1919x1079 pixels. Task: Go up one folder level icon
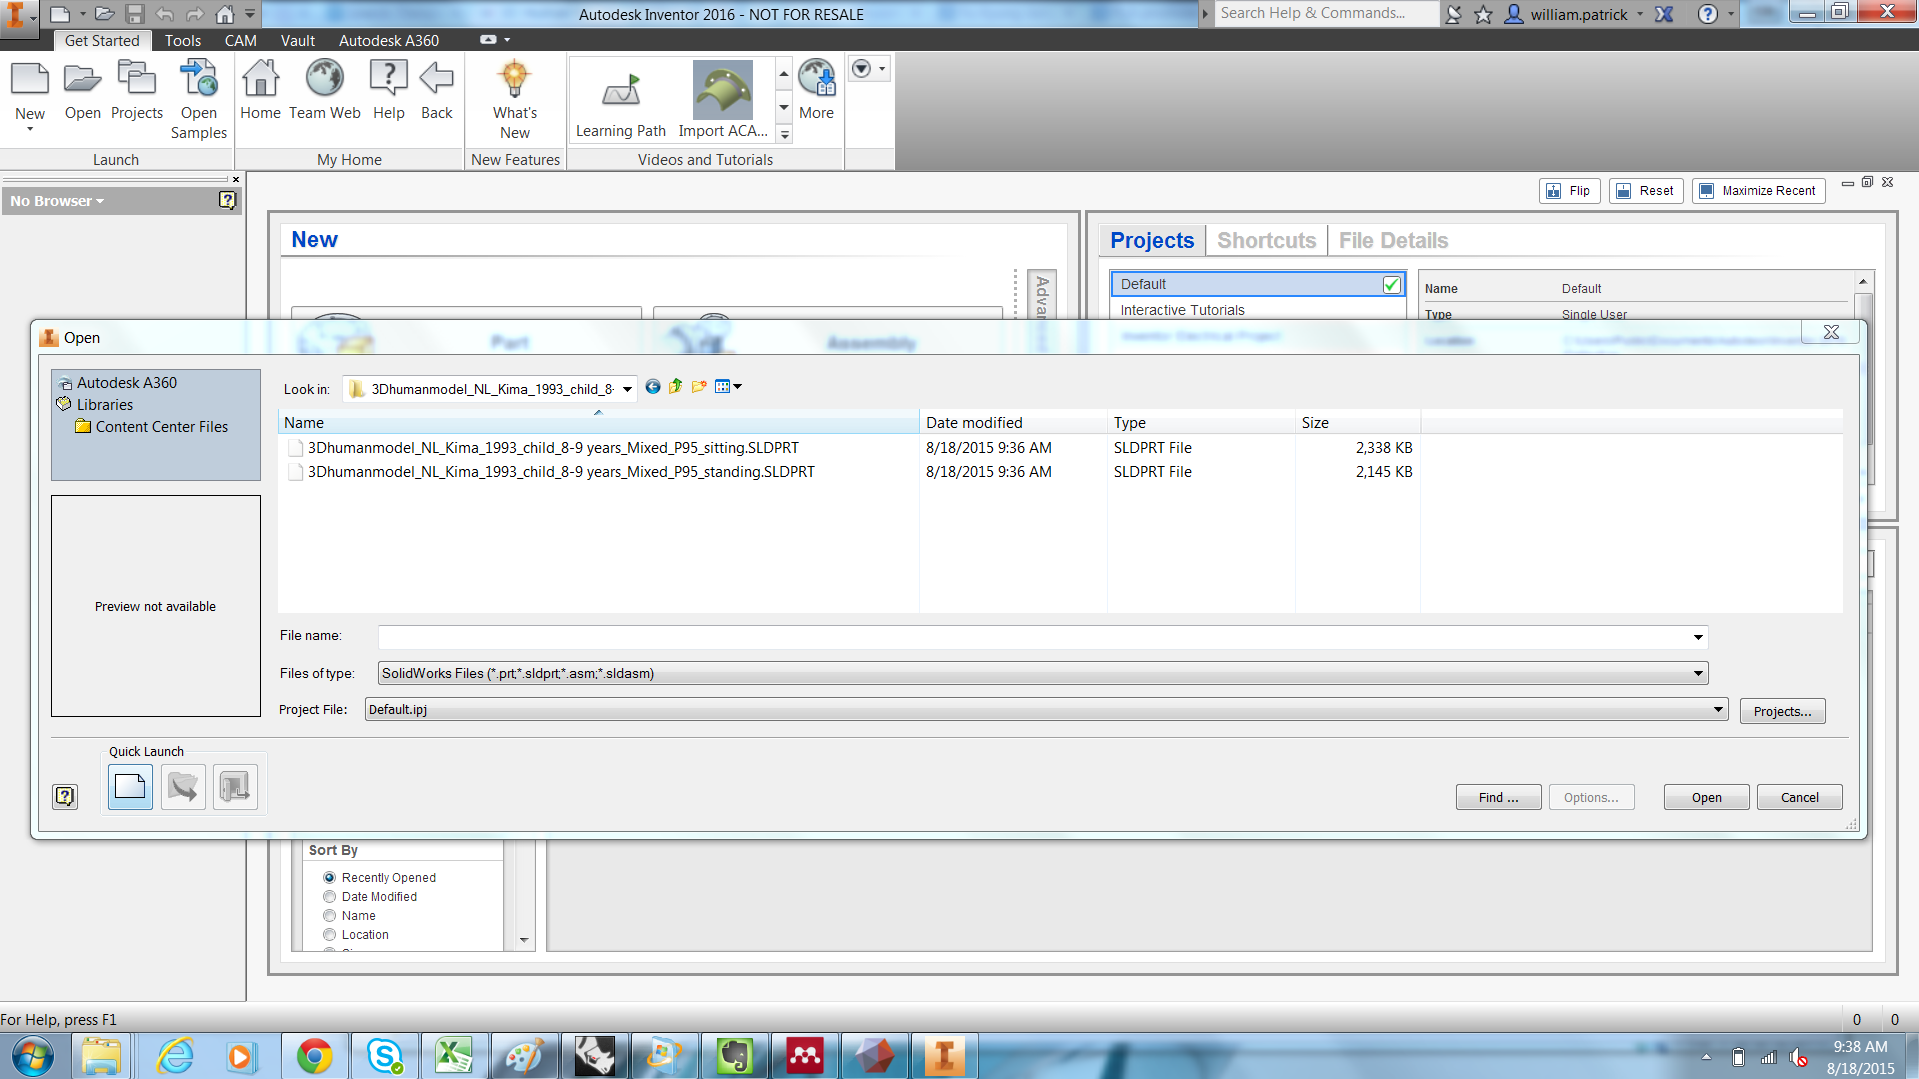click(x=676, y=387)
